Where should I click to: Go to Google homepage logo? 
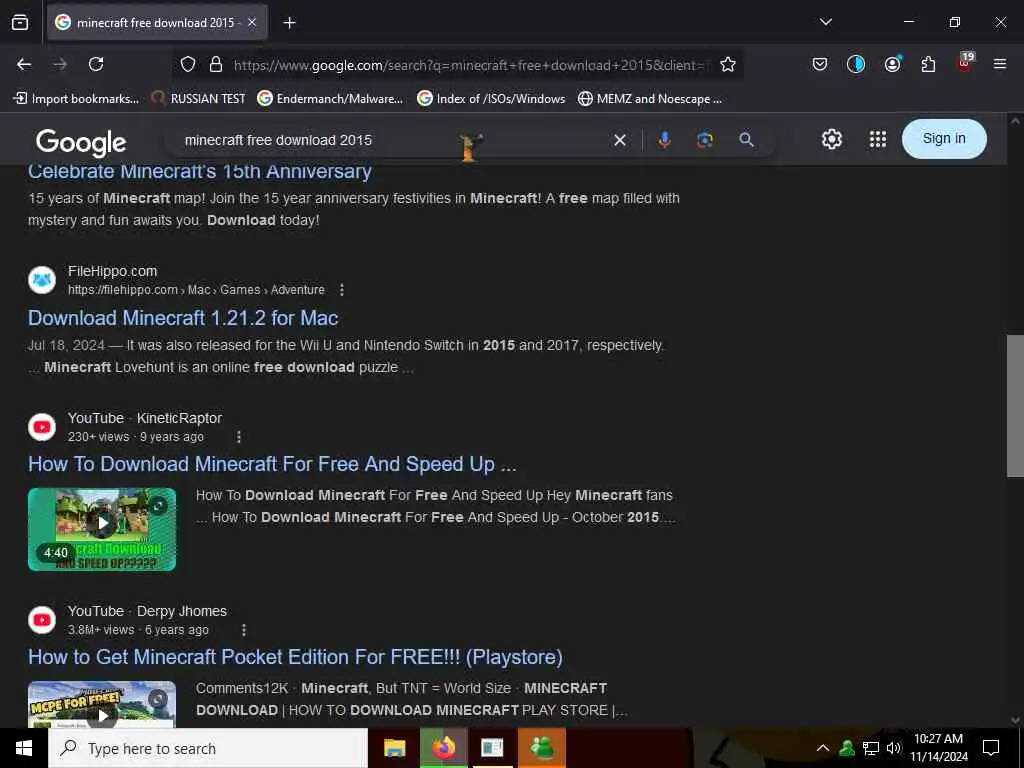(x=81, y=142)
